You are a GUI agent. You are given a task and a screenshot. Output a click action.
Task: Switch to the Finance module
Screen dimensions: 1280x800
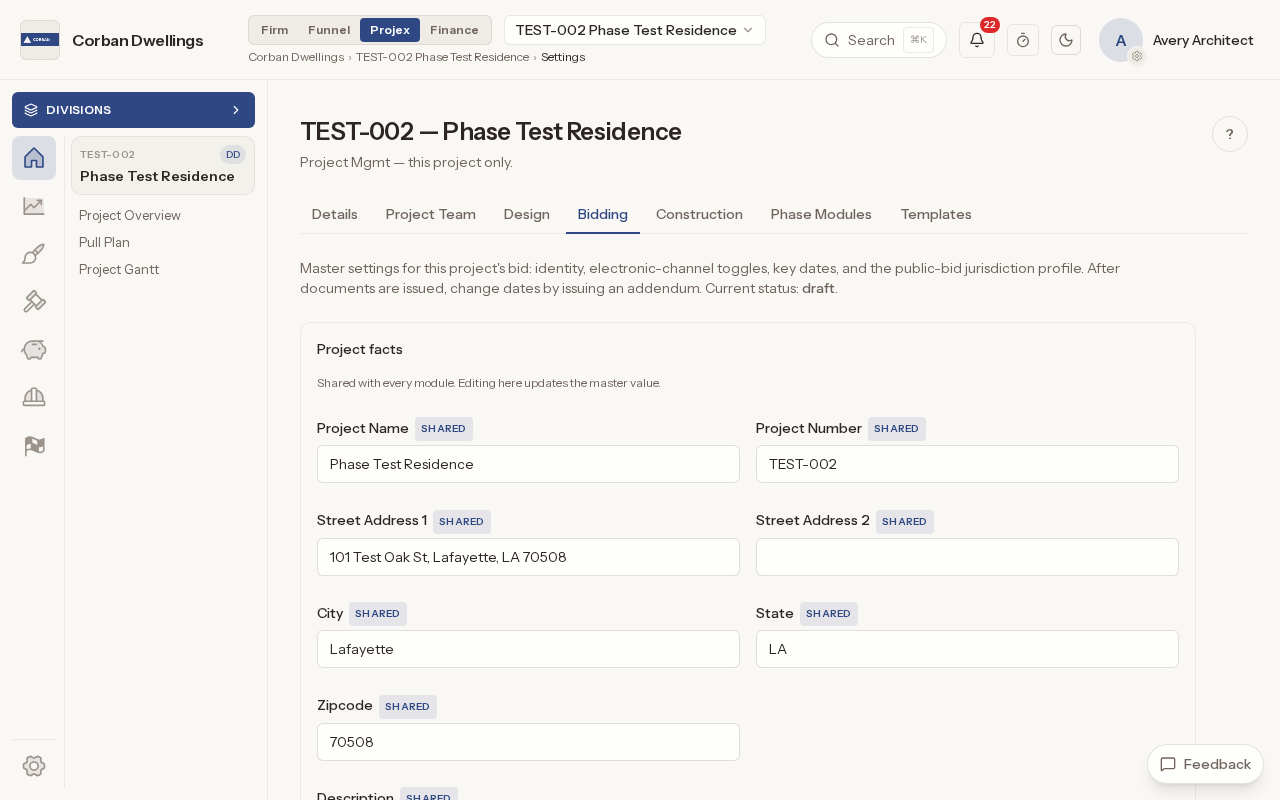click(x=454, y=30)
